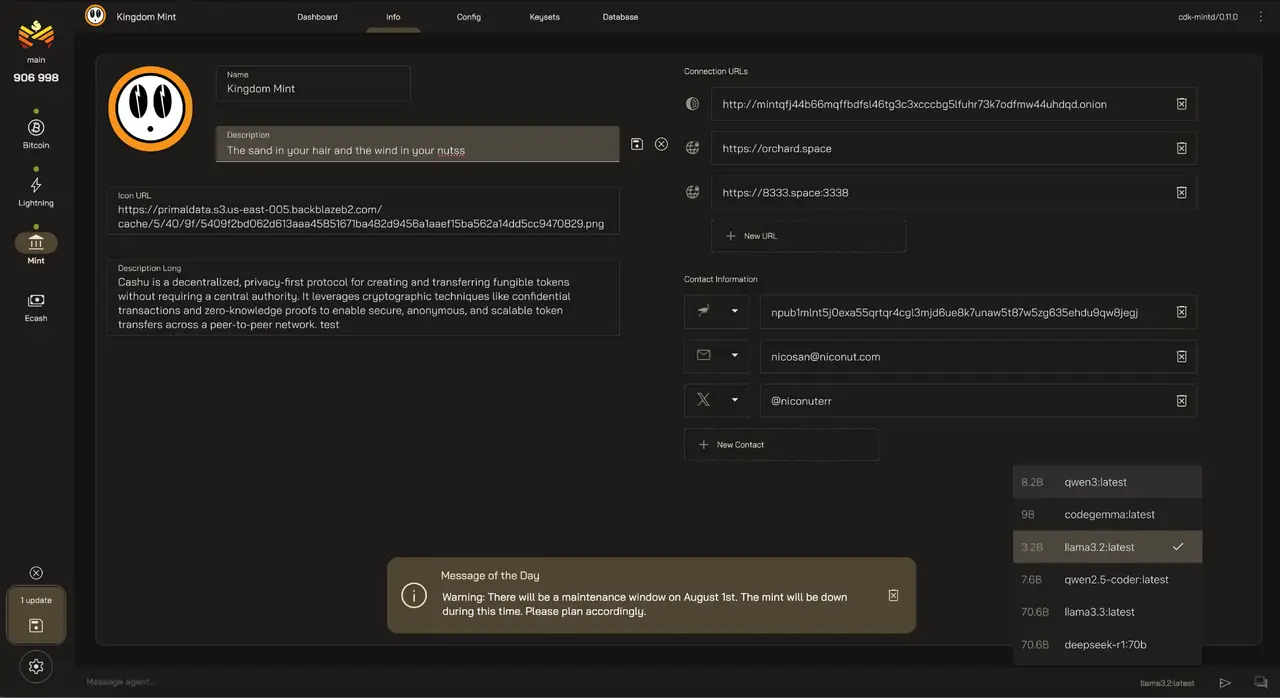The width and height of the screenshot is (1280, 698).
Task: Open the kebab menu at top-right
Action: point(1261,16)
